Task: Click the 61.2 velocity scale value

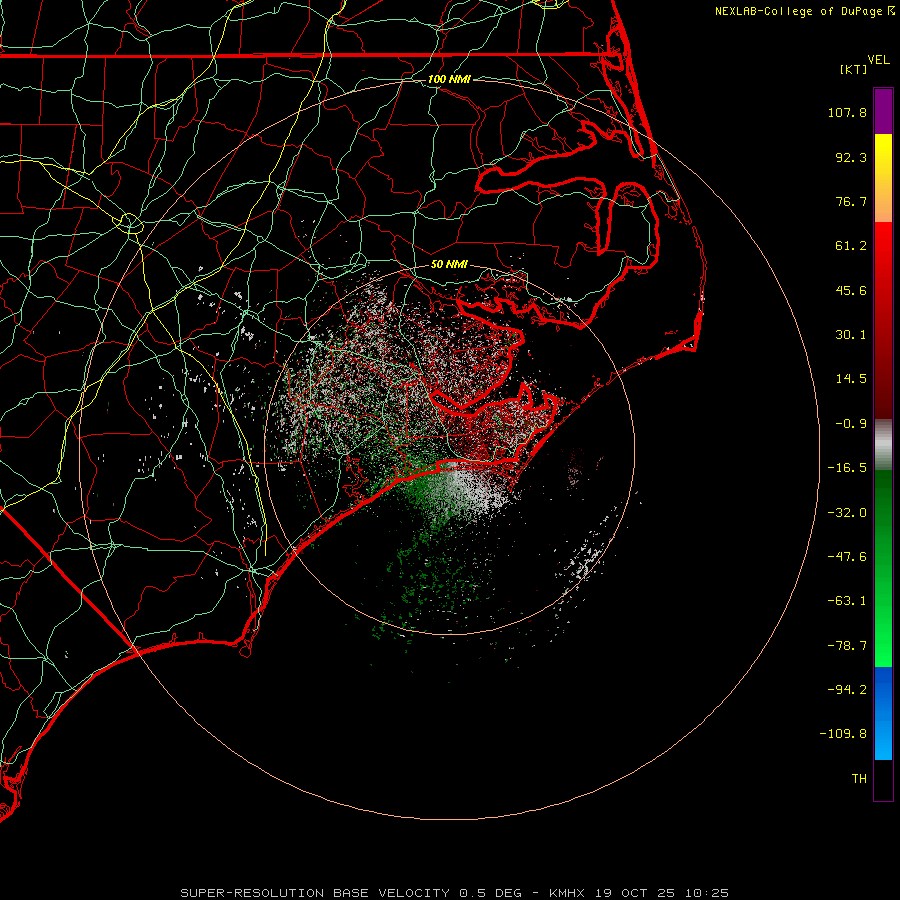Action: [x=851, y=246]
